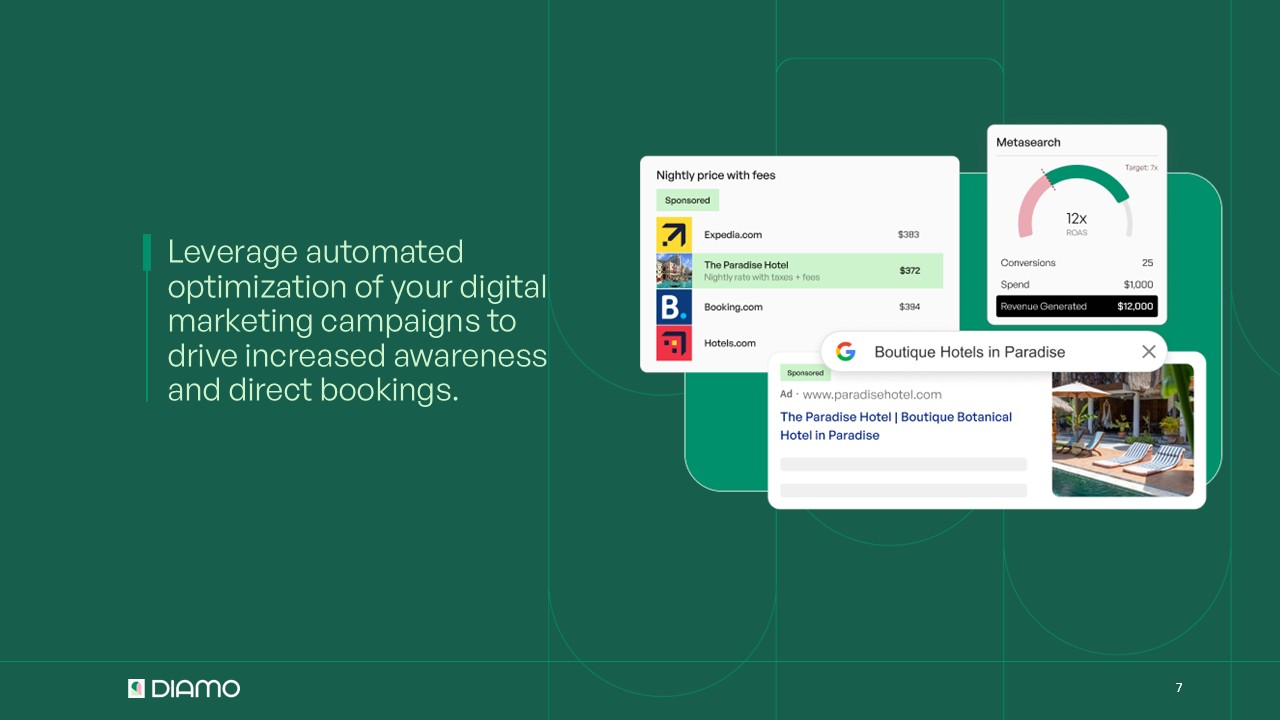Click the $372 Paradise Hotel price
Screen dimensions: 1280x720
pyautogui.click(x=910, y=270)
